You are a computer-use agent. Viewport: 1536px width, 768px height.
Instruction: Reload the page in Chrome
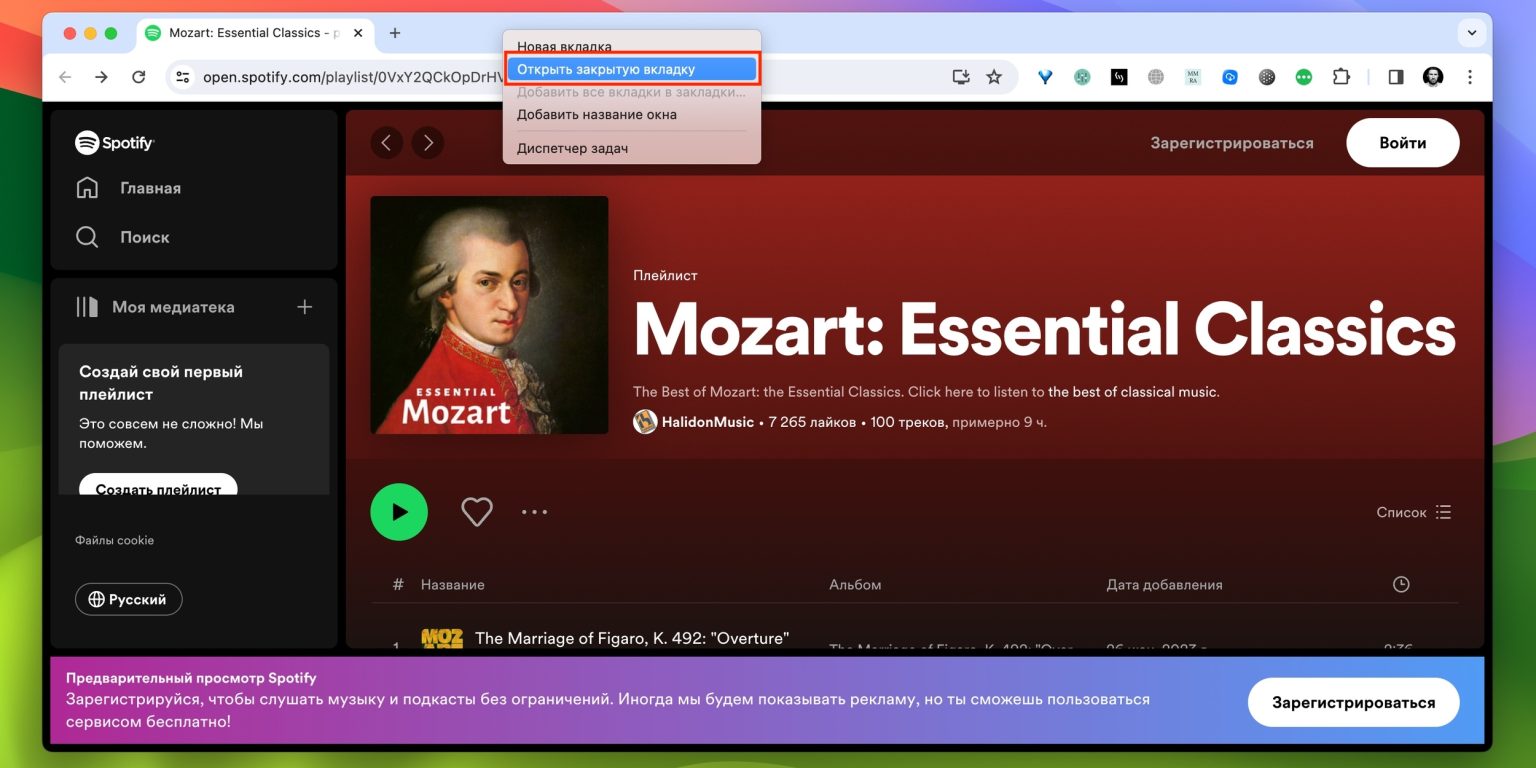[x=139, y=77]
